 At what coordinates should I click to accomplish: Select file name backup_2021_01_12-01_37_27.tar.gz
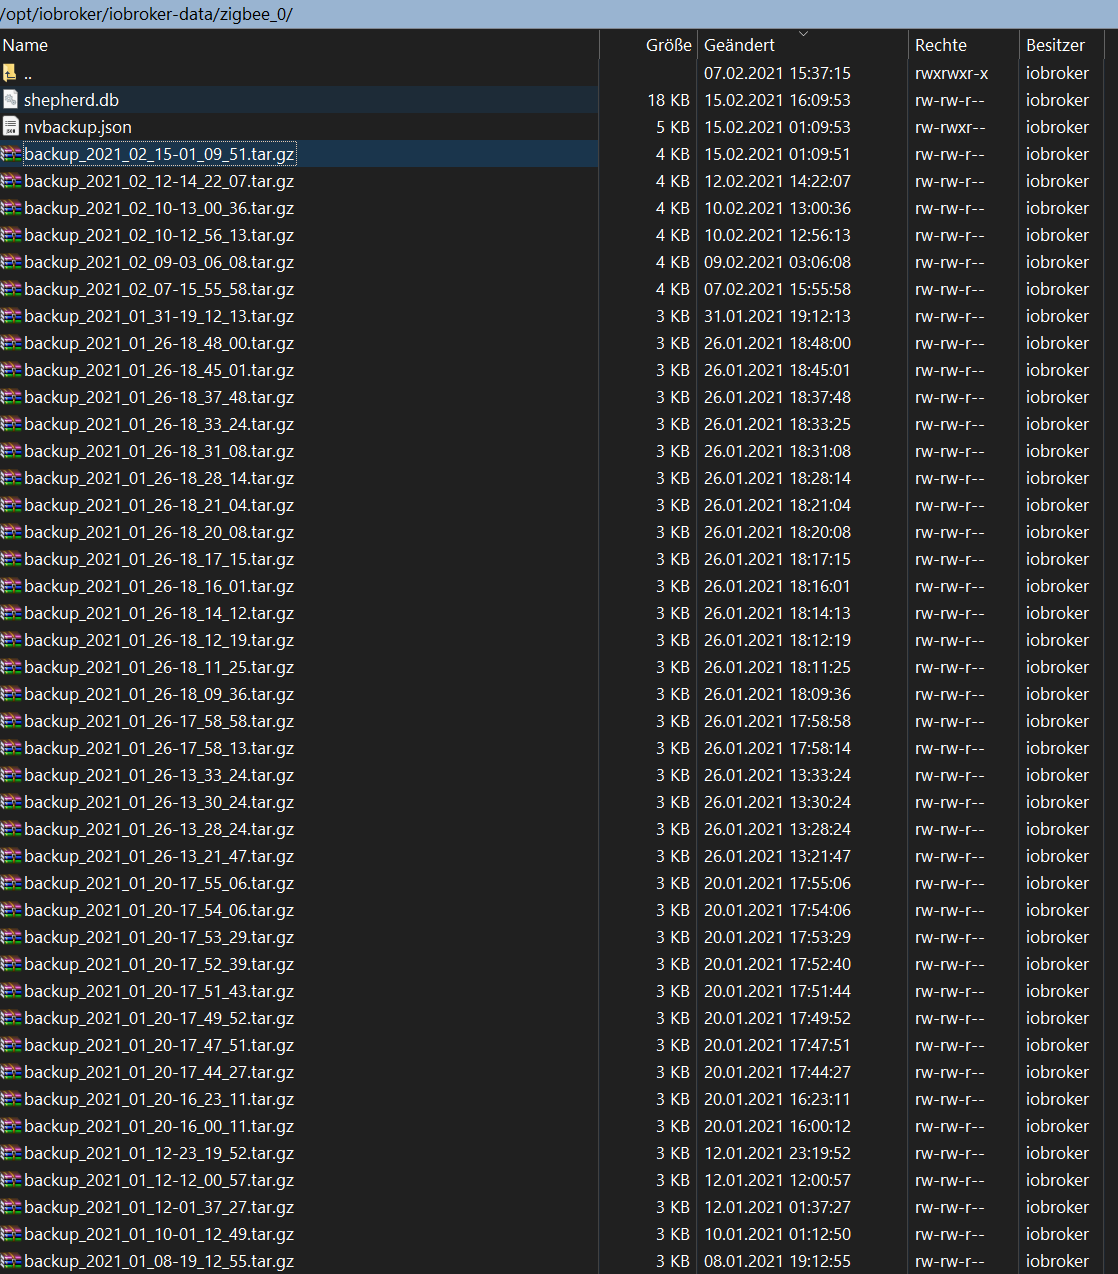point(159,1207)
